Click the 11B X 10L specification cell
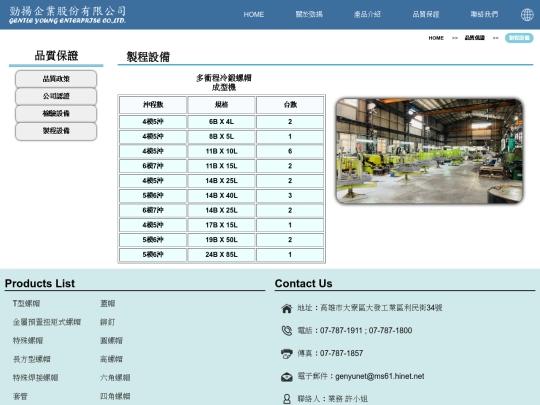 point(221,152)
